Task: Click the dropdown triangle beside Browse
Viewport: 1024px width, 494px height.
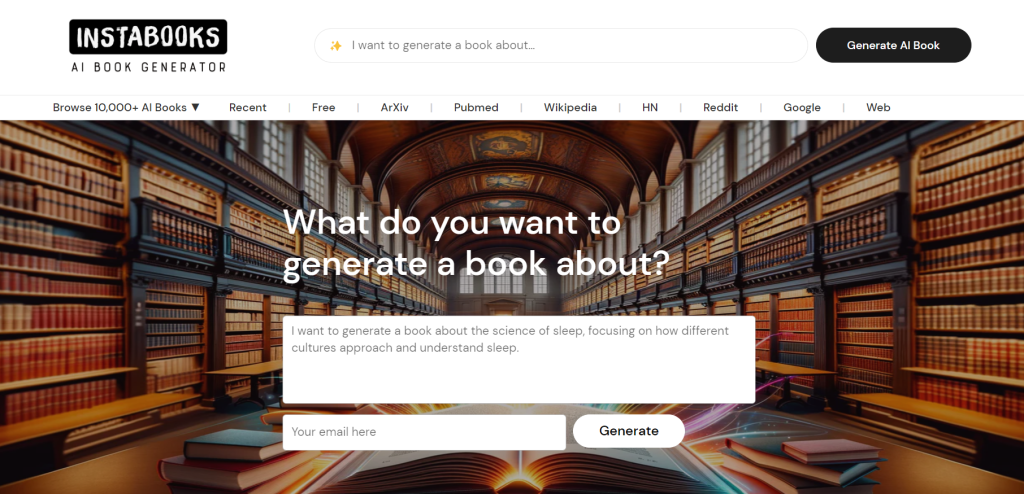Action: pyautogui.click(x=195, y=108)
